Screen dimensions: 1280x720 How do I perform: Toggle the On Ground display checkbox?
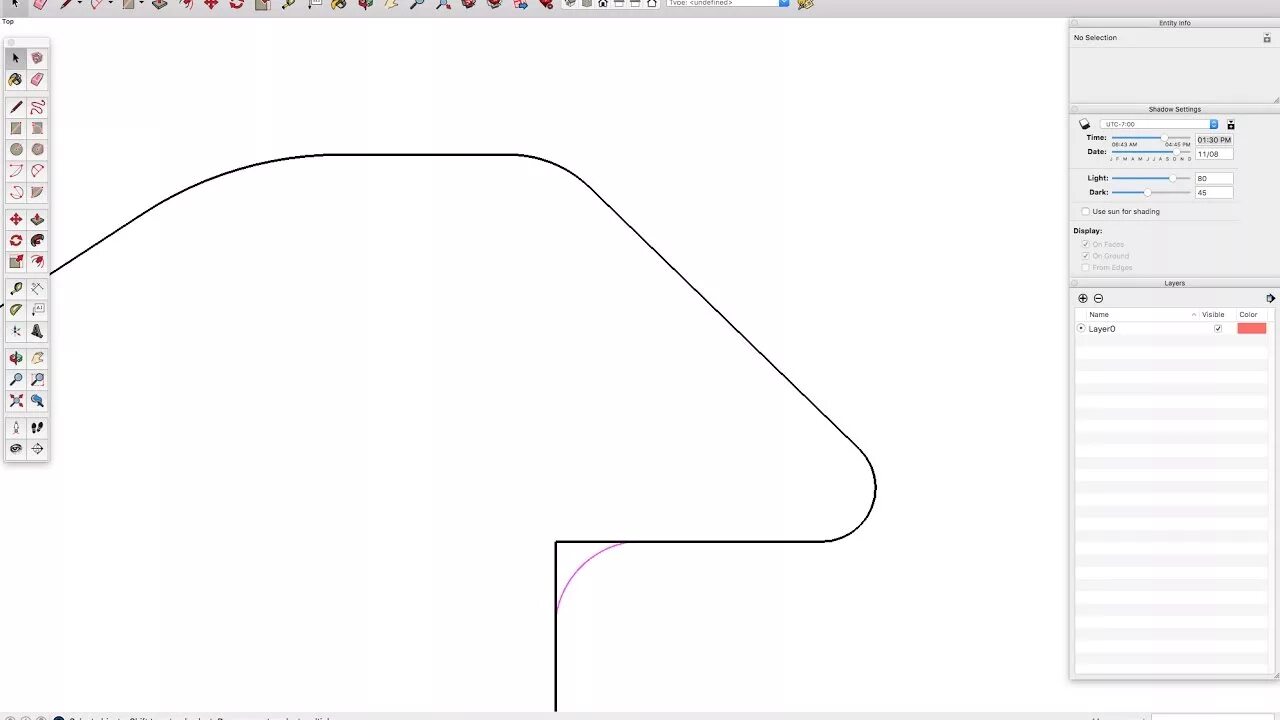[1086, 256]
